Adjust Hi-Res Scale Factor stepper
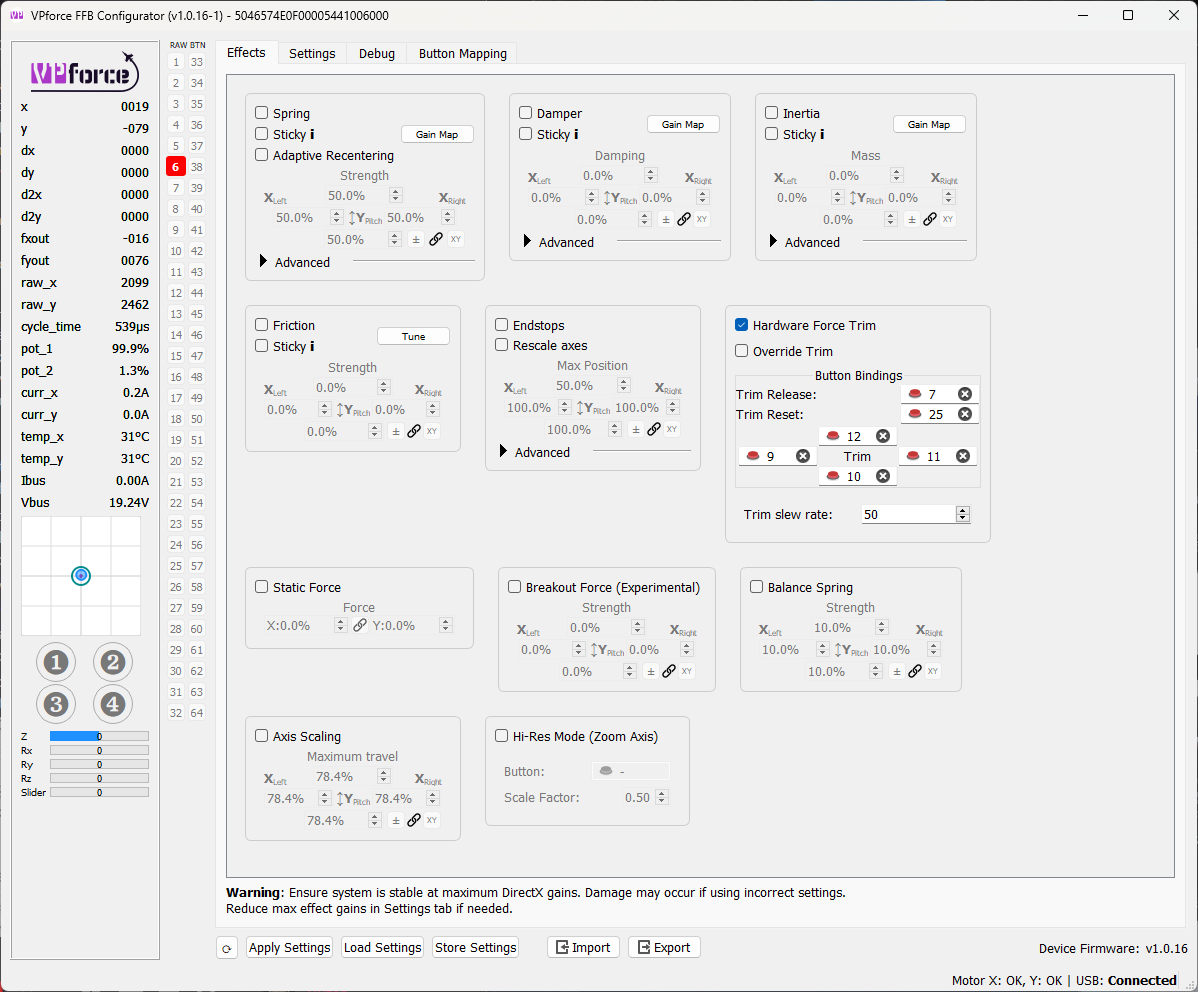The image size is (1198, 992). (662, 797)
